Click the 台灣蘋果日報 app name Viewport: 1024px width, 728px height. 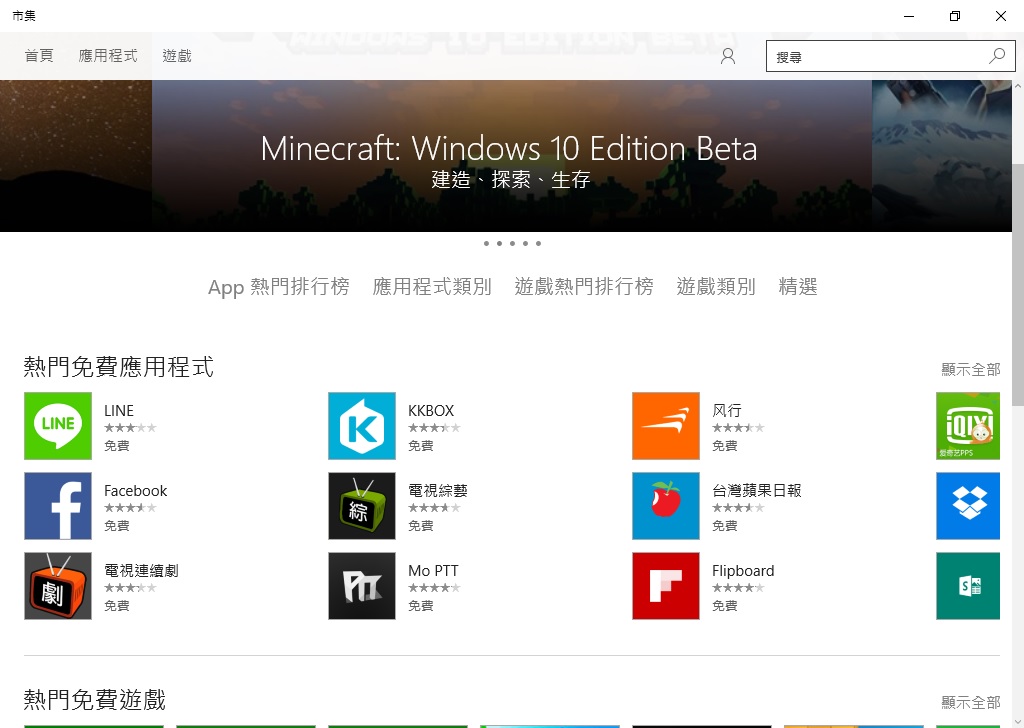(757, 491)
